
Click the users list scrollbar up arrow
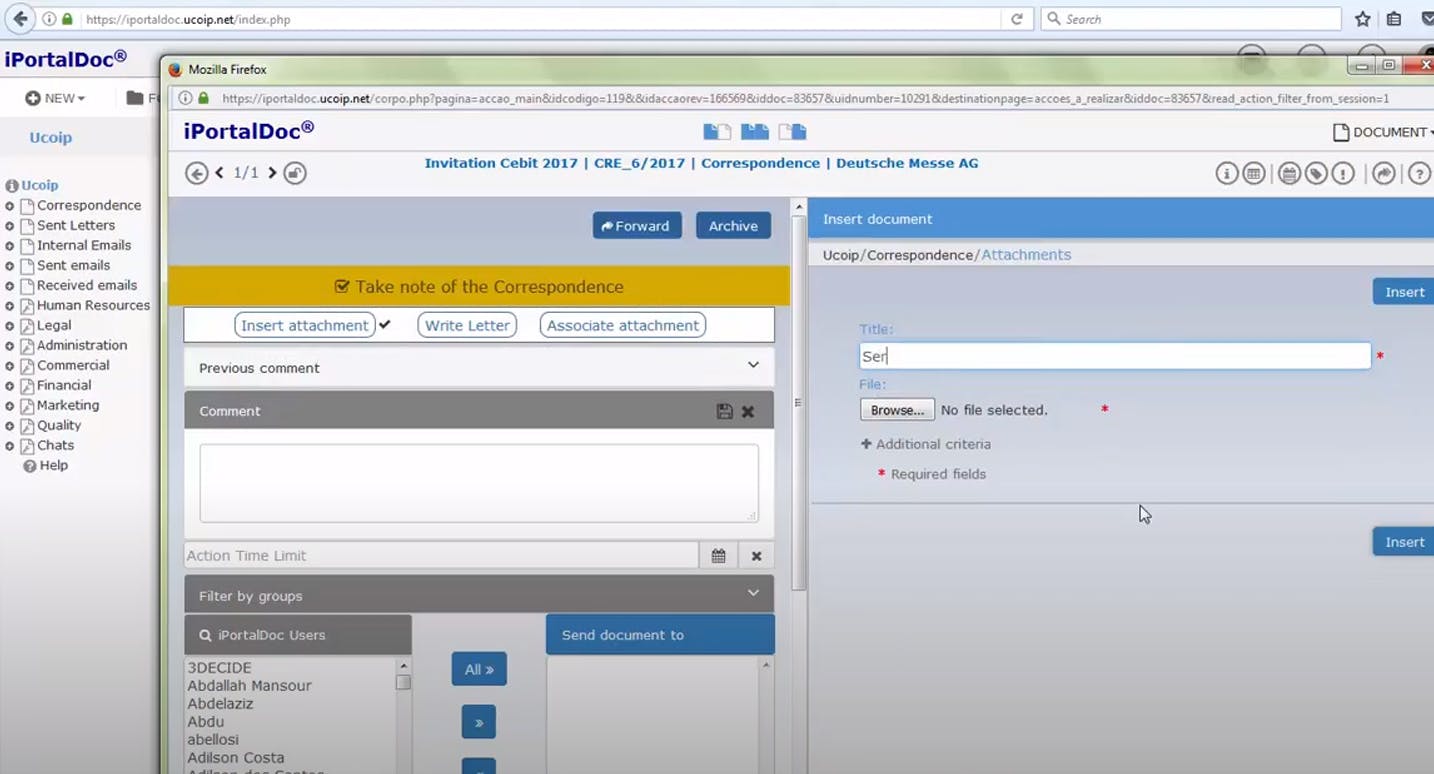coord(403,666)
